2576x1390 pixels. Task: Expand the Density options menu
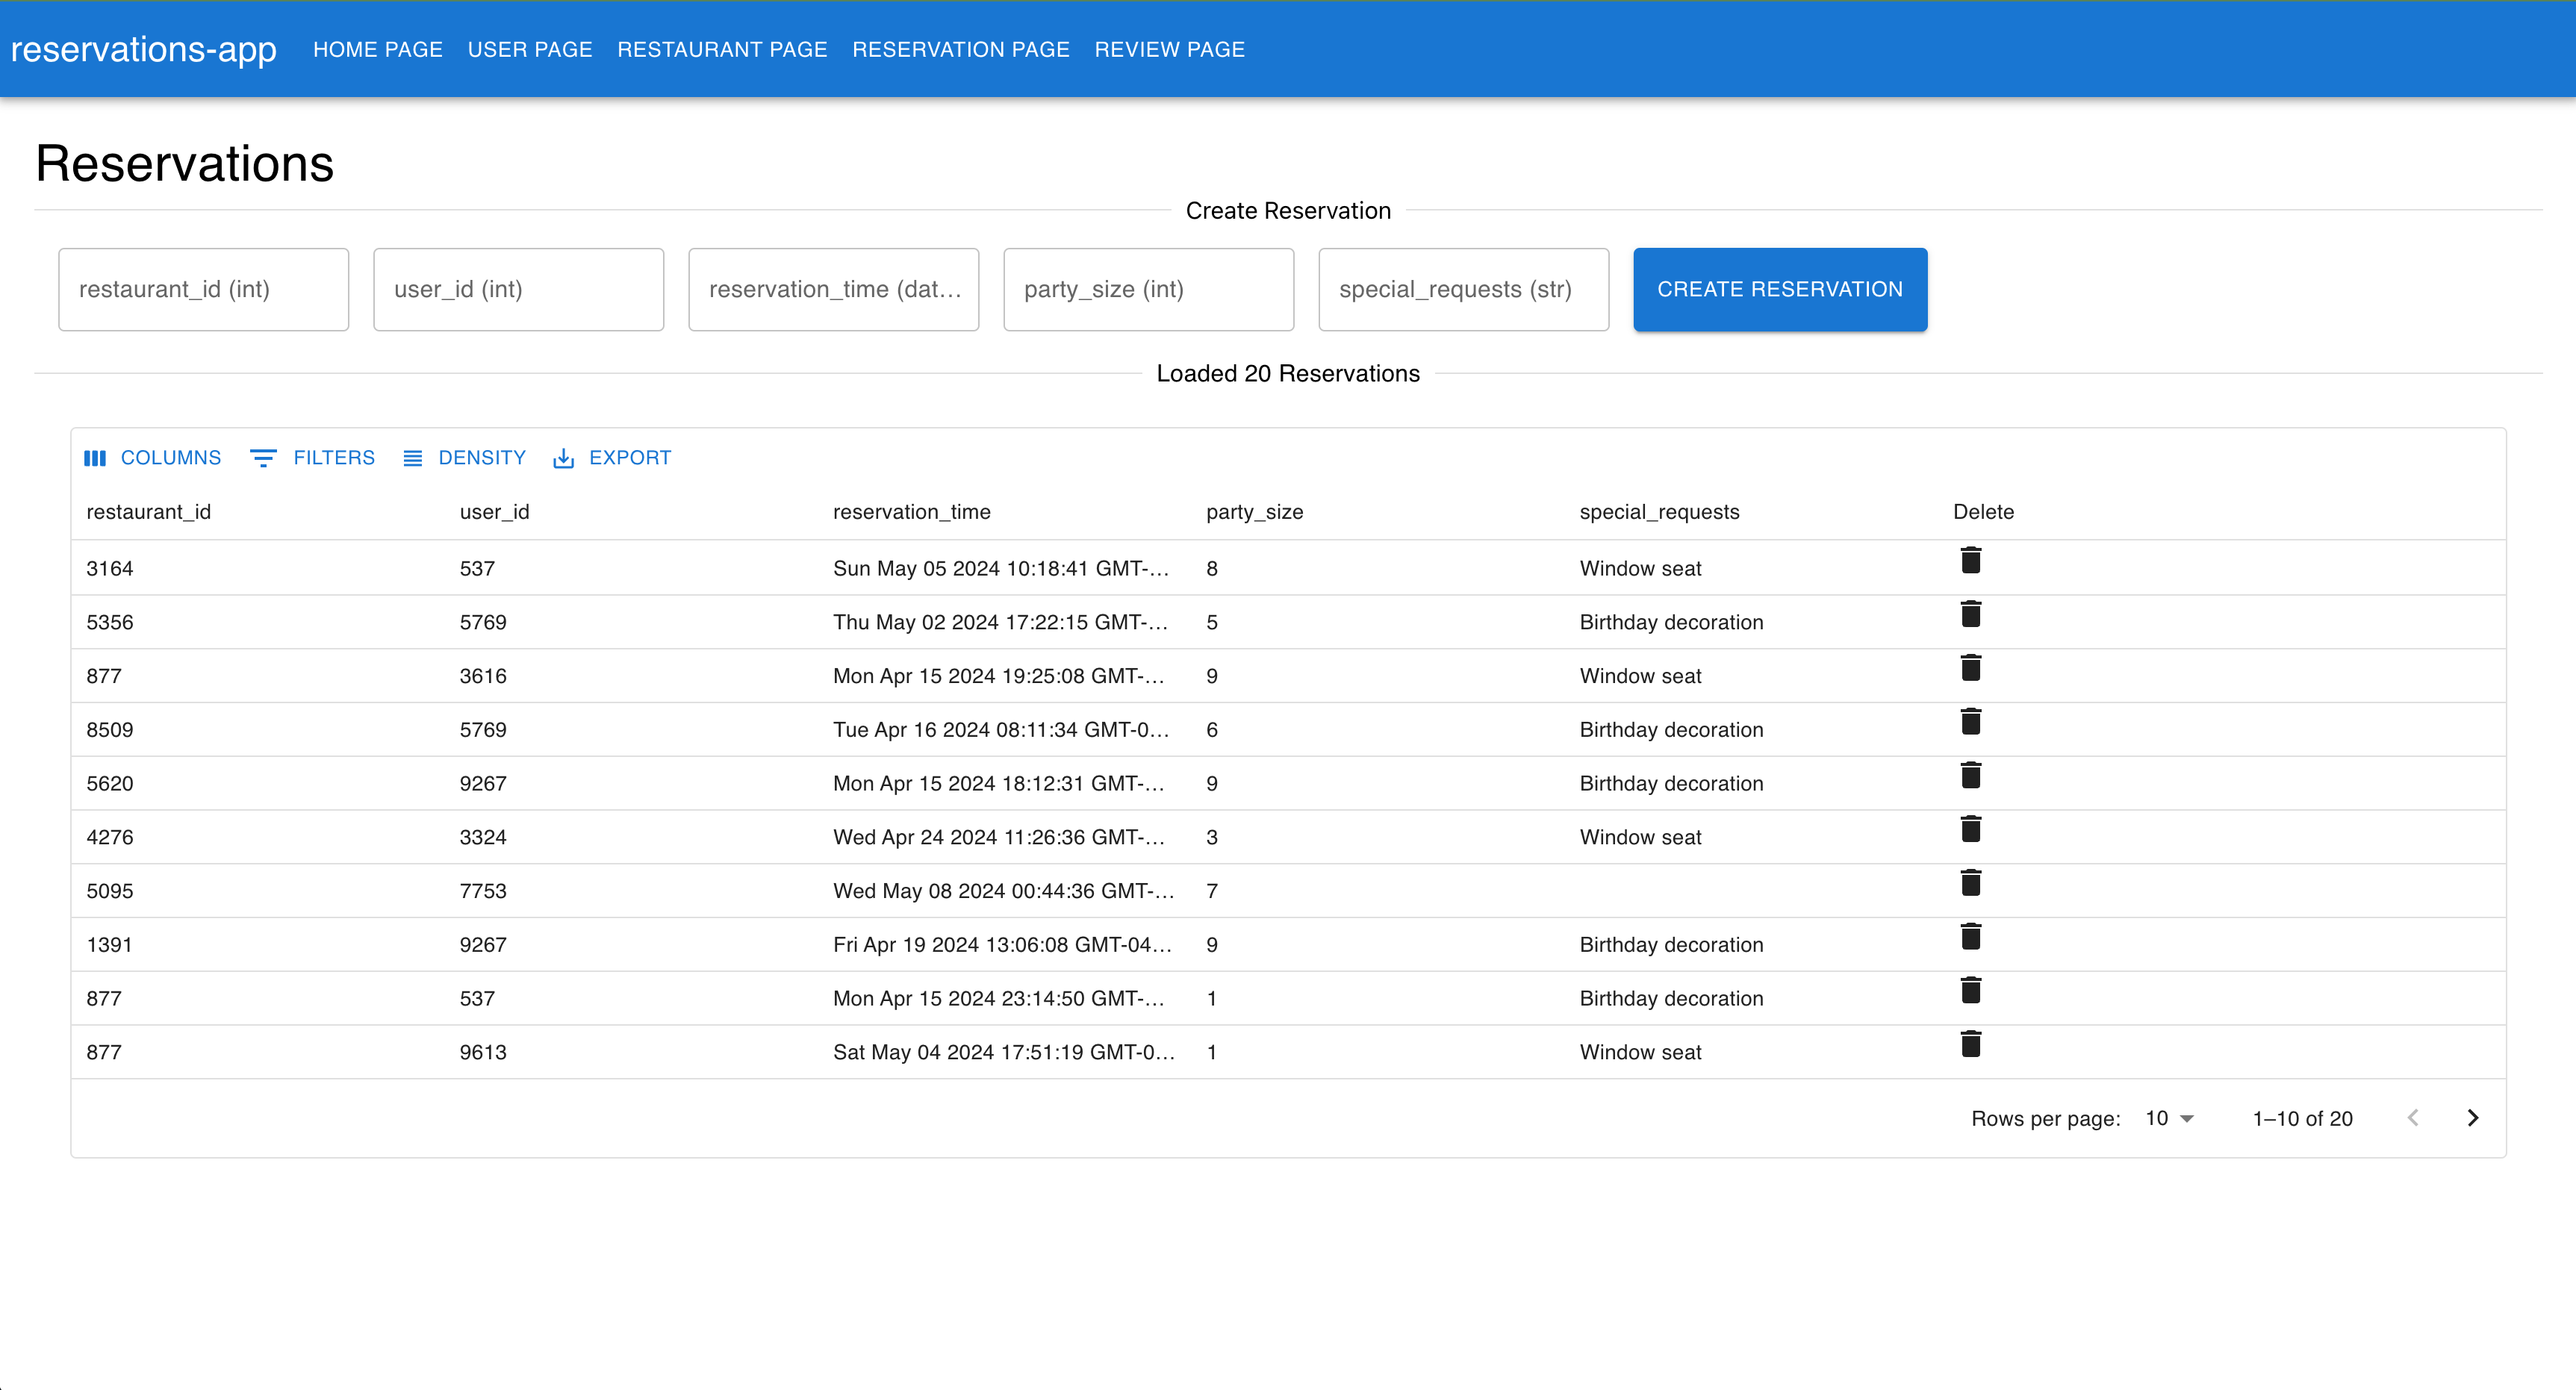465,458
